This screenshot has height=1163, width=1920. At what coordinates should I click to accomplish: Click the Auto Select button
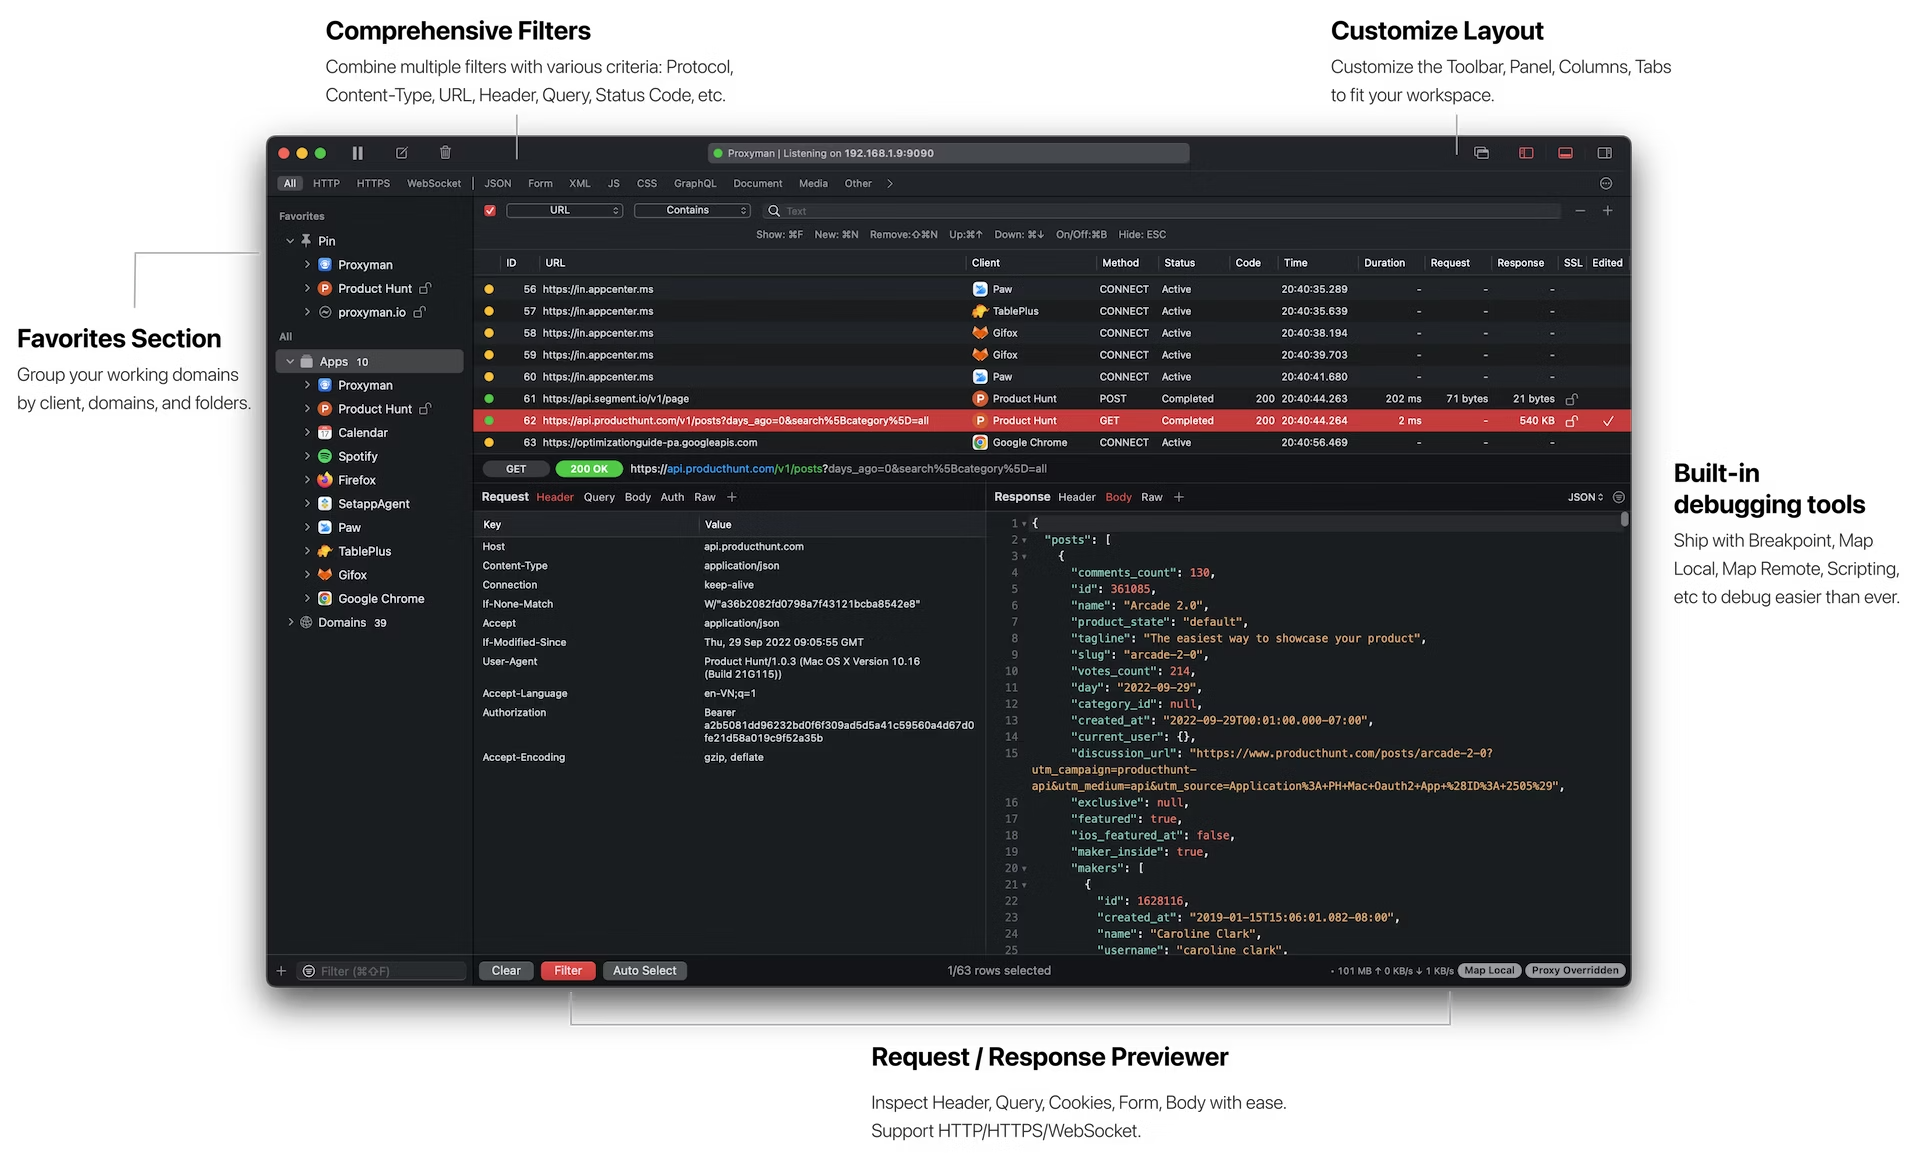(x=644, y=970)
